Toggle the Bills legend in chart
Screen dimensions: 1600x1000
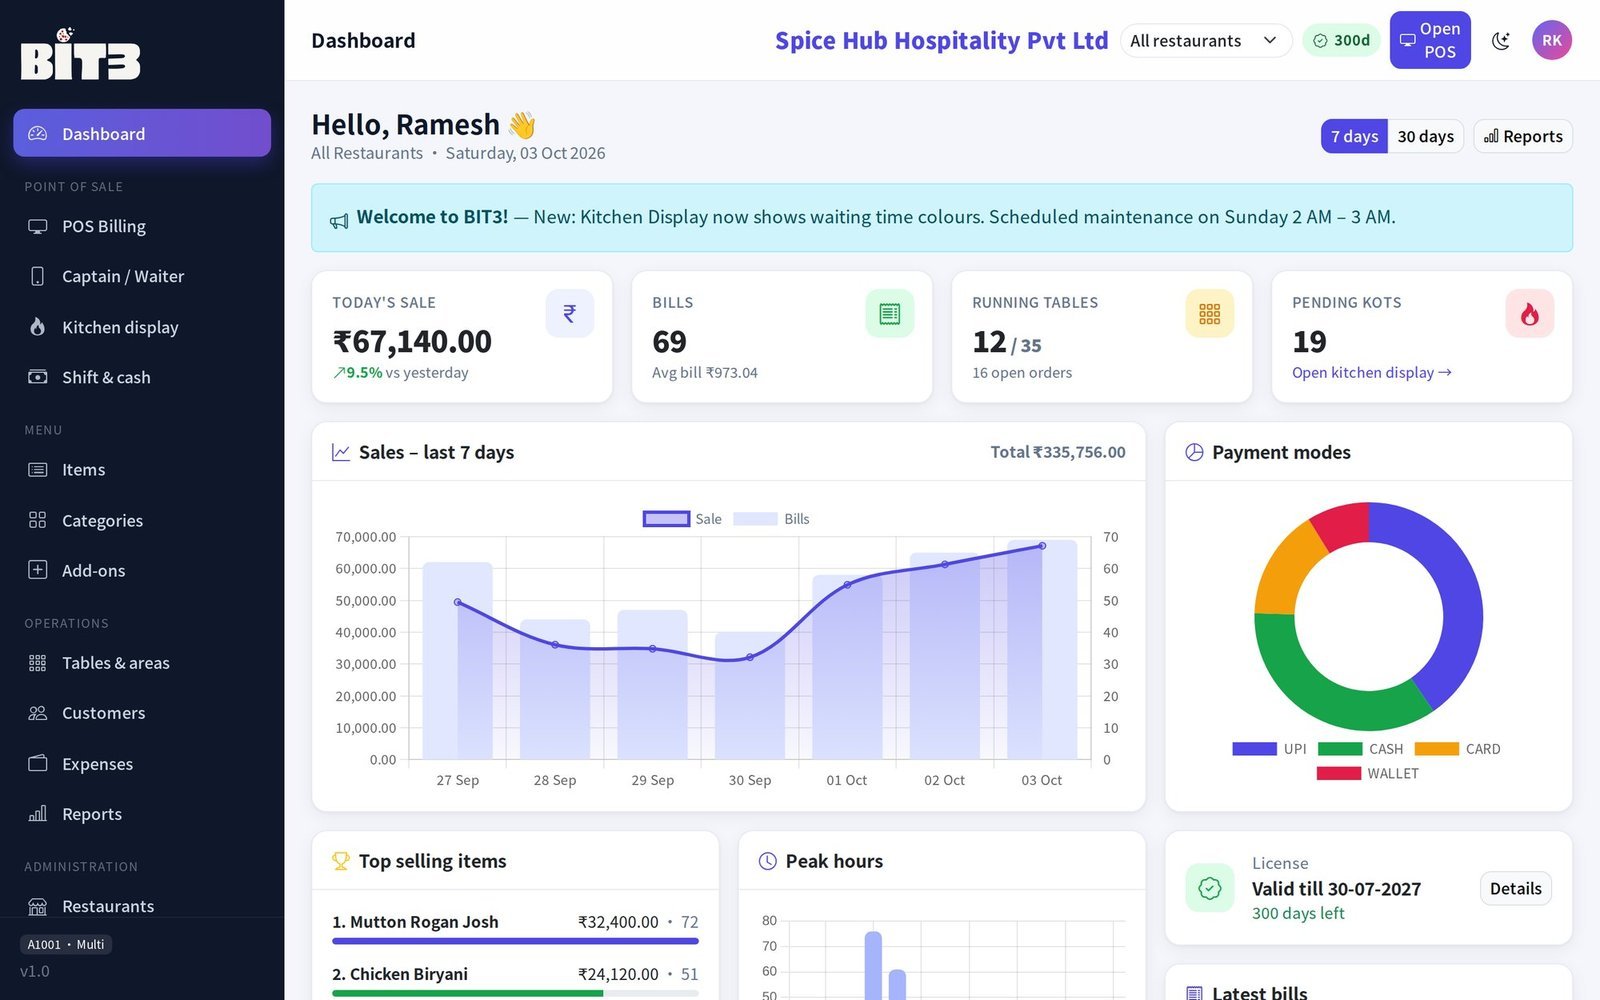pos(772,518)
